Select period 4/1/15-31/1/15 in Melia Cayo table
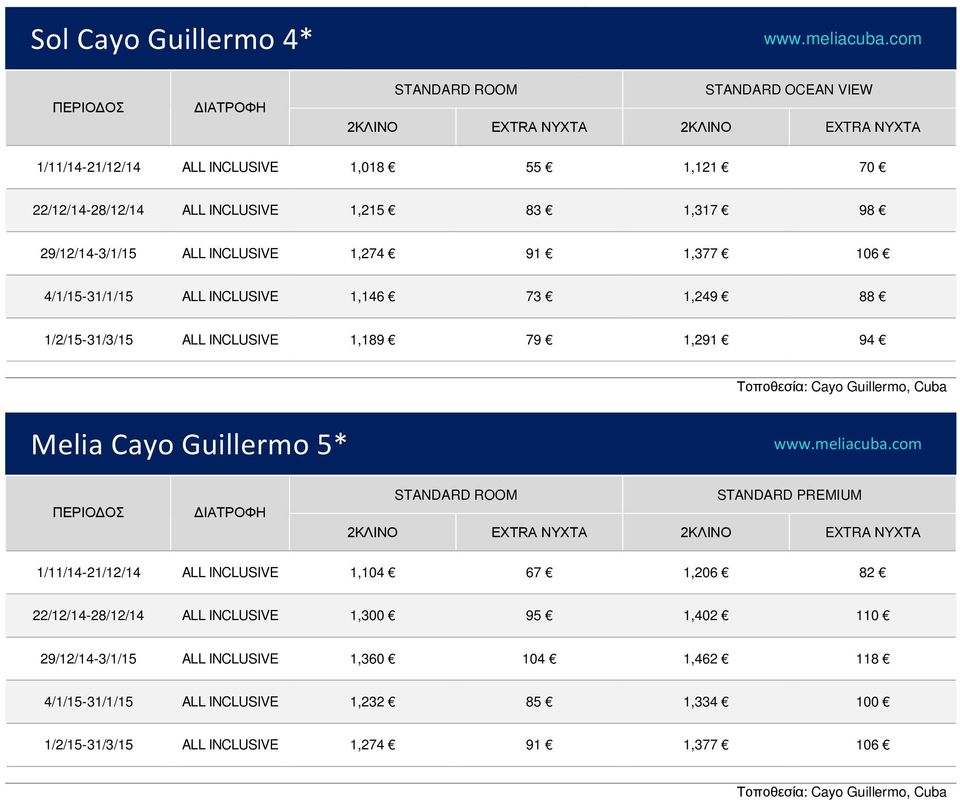The image size is (960, 800). point(88,701)
